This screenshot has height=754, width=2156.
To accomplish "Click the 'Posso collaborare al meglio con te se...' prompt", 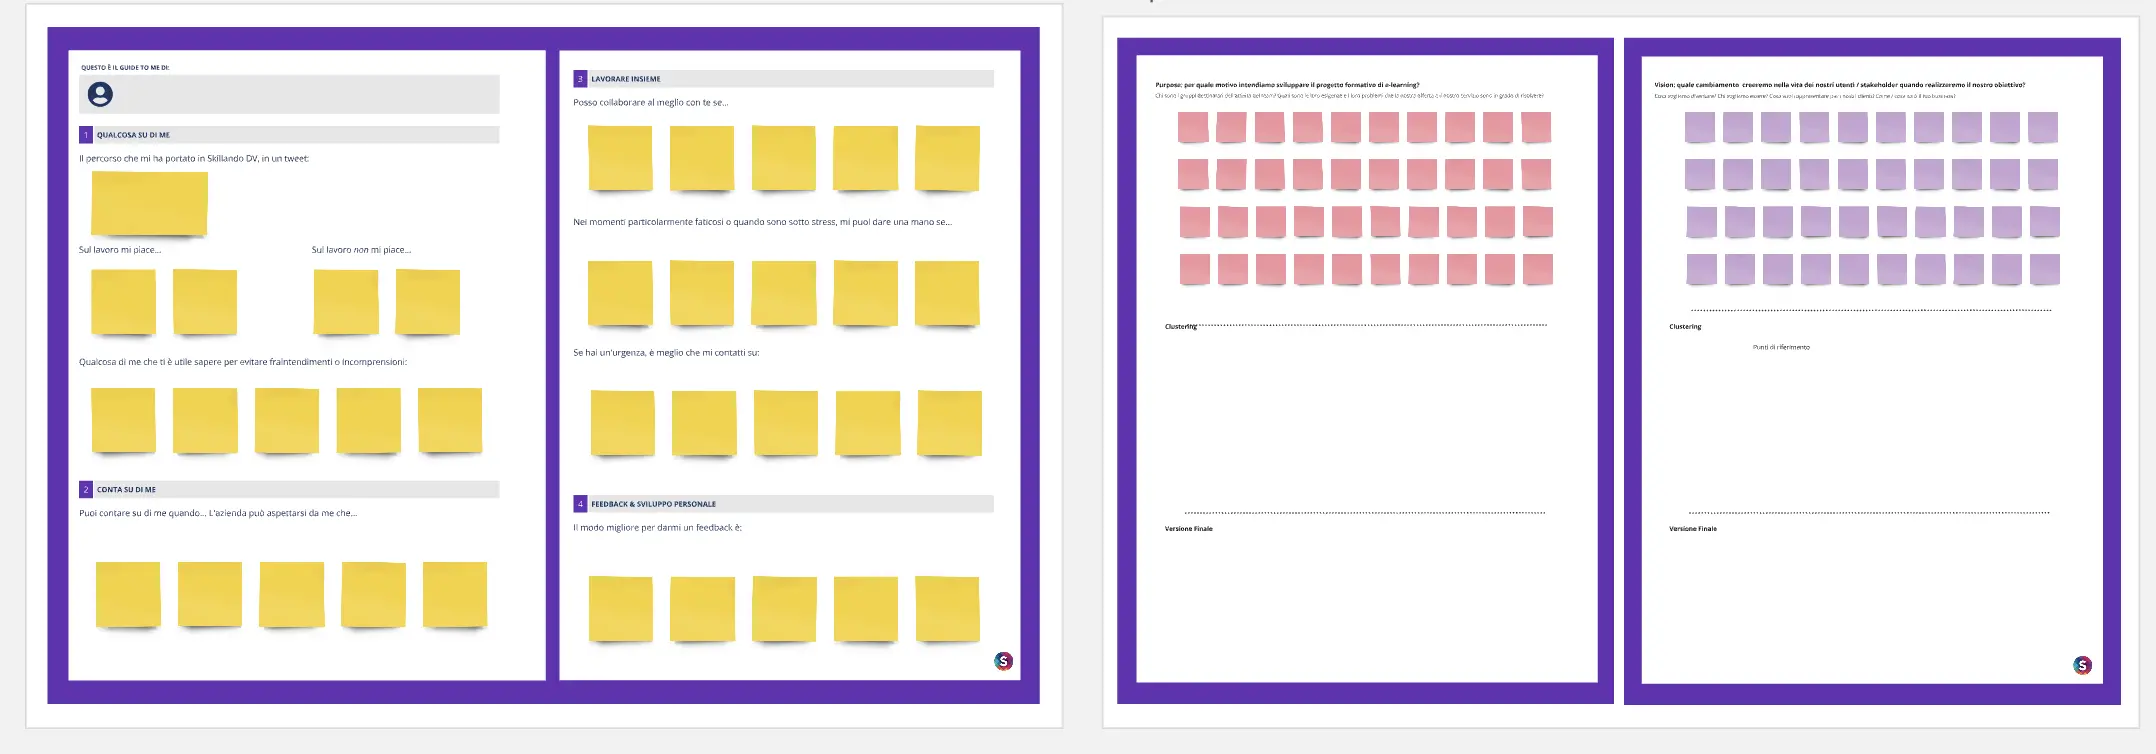I will 651,103.
